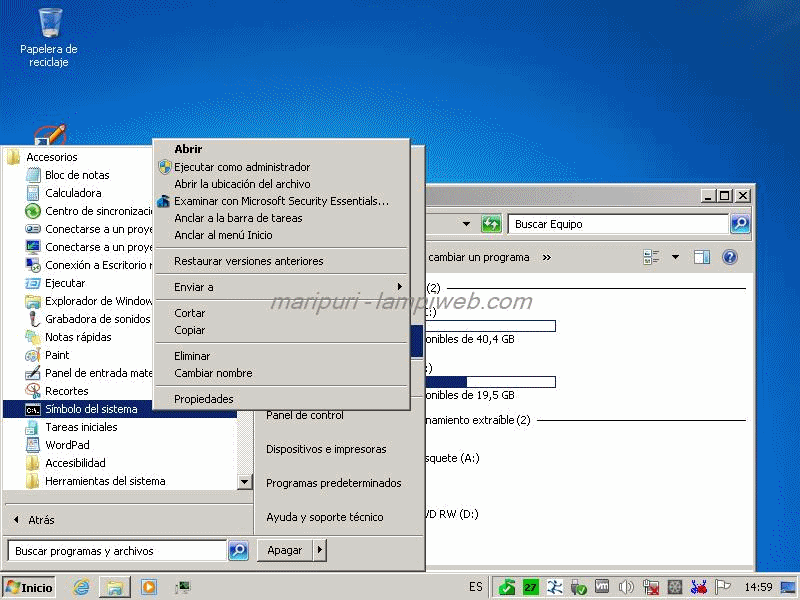Click the Internet Explorer taskbar icon
The height and width of the screenshot is (600, 800).
point(81,587)
